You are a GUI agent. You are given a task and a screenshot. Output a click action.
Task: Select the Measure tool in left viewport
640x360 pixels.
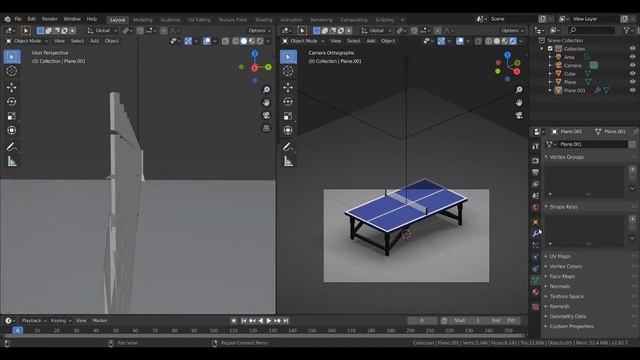point(12,162)
